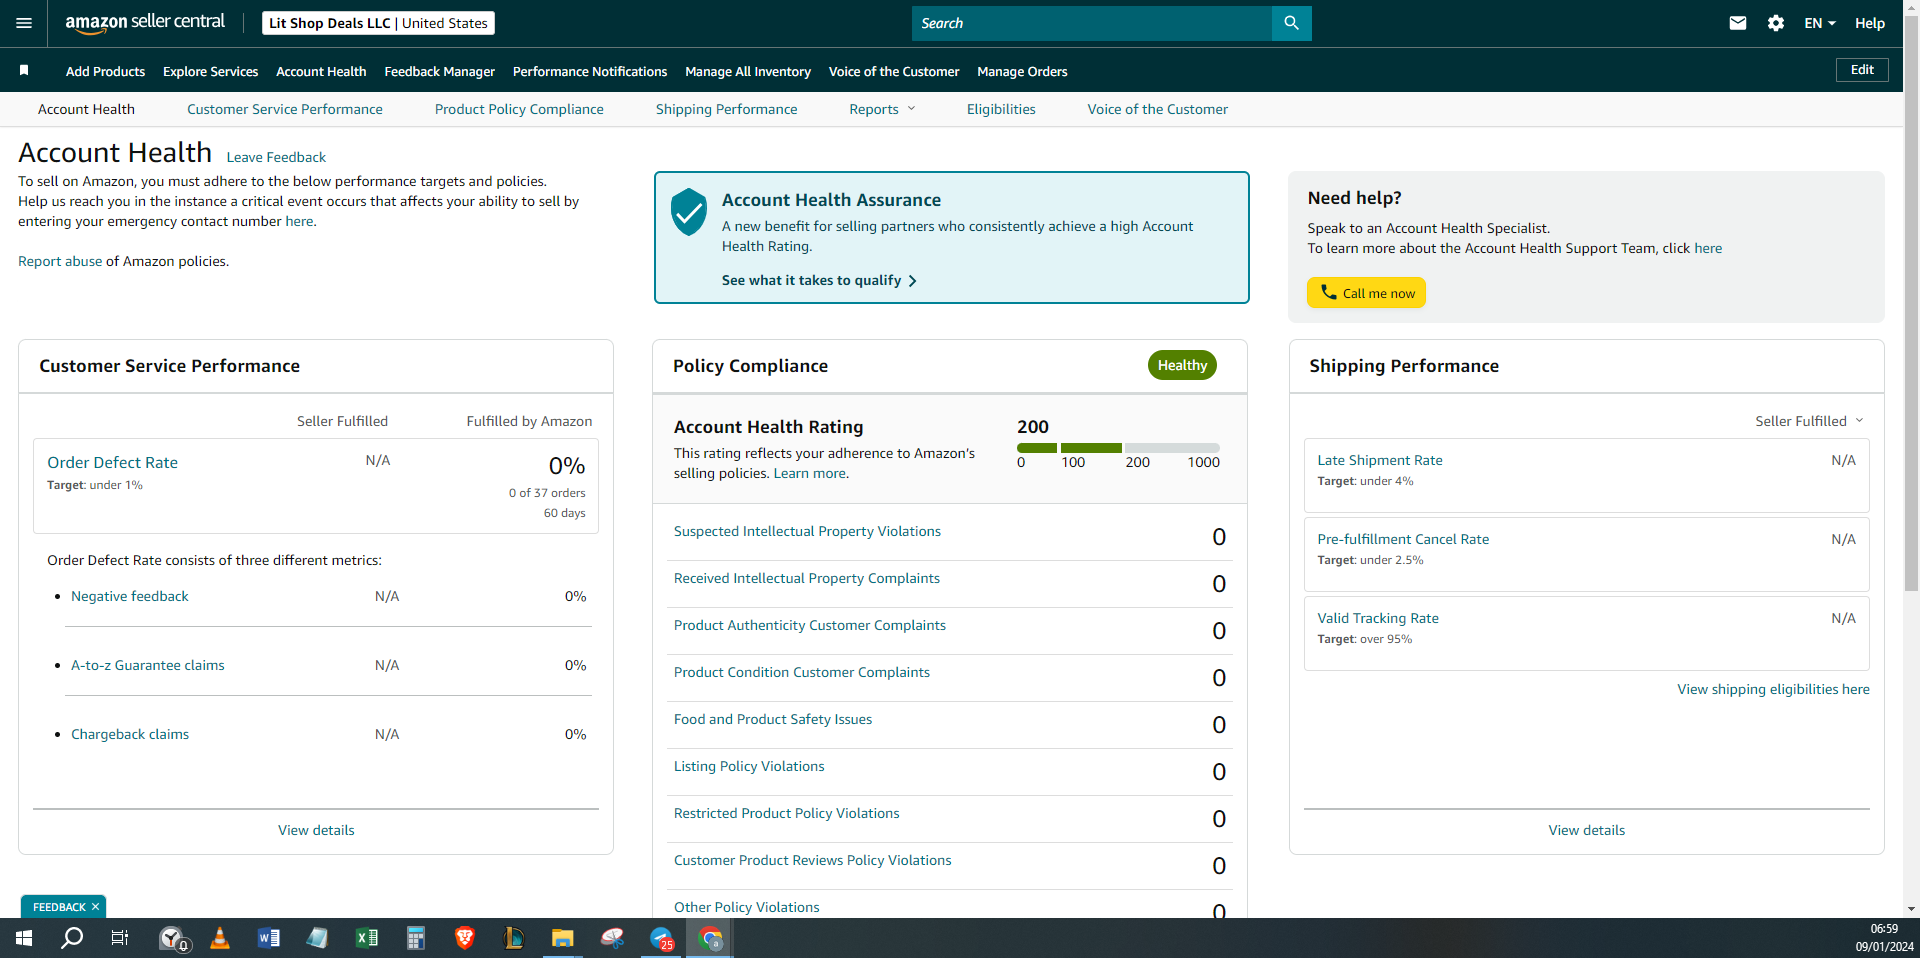Open the Late Shipment Rate link
The height and width of the screenshot is (958, 1920).
point(1380,460)
